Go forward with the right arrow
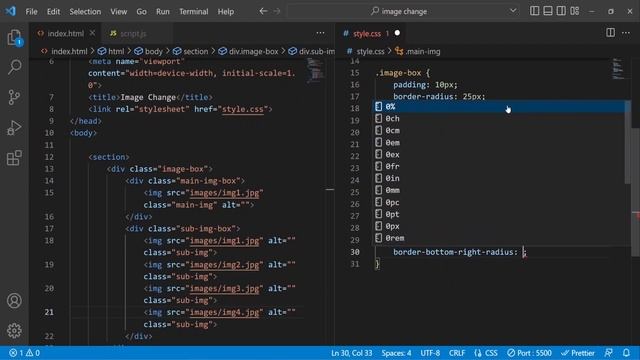This screenshot has width=640, height=360. pyautogui.click(x=277, y=11)
